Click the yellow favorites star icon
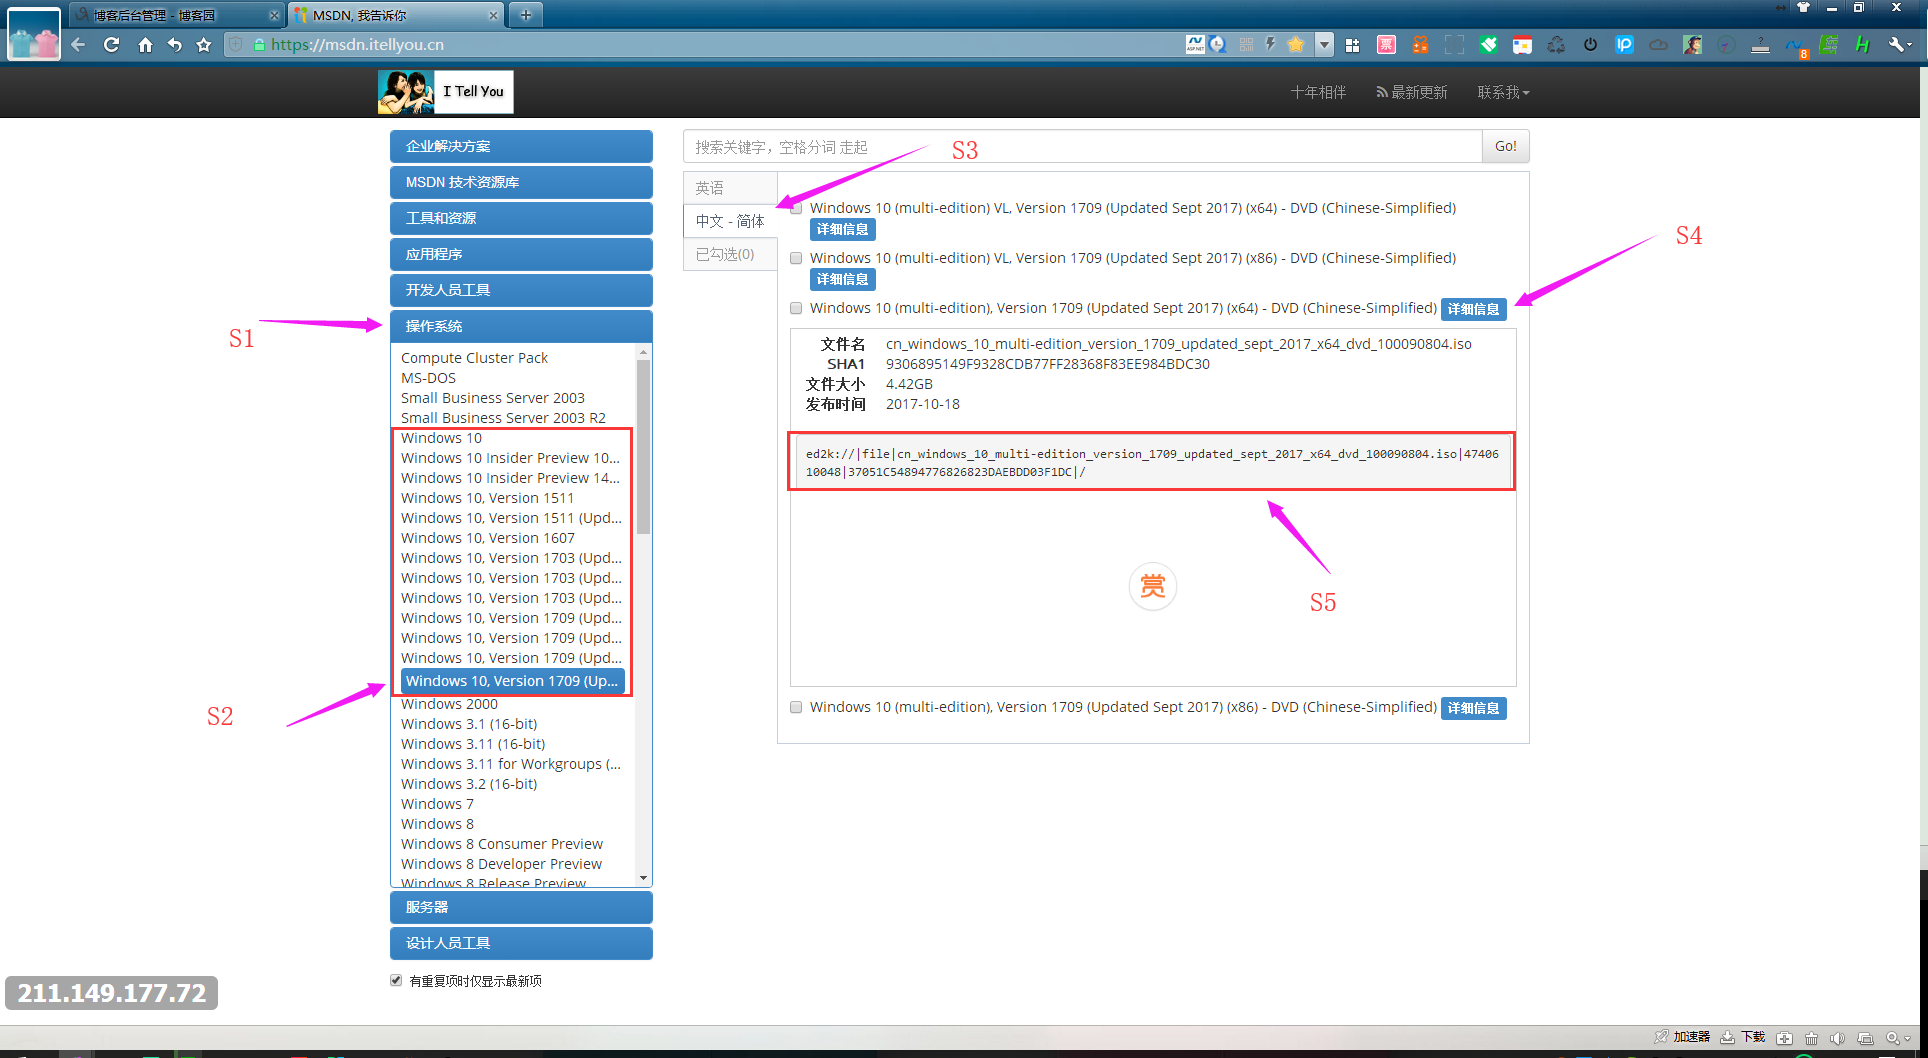This screenshot has height=1058, width=1928. point(1296,44)
